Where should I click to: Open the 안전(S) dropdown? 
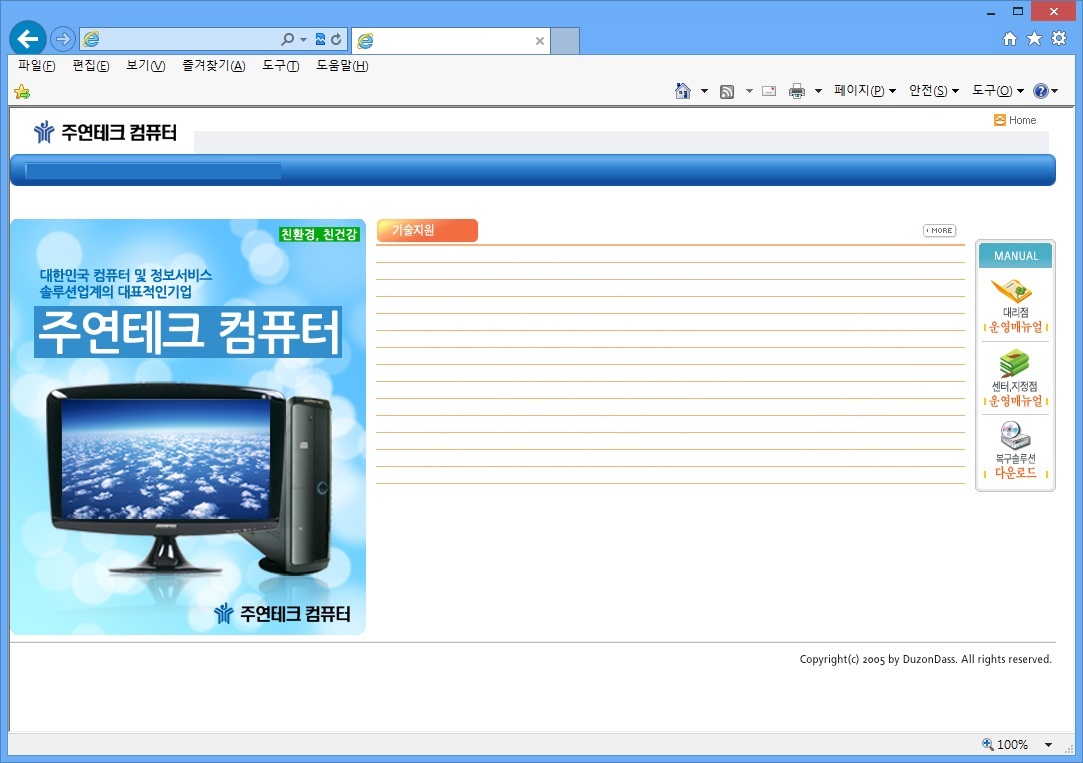[x=934, y=90]
